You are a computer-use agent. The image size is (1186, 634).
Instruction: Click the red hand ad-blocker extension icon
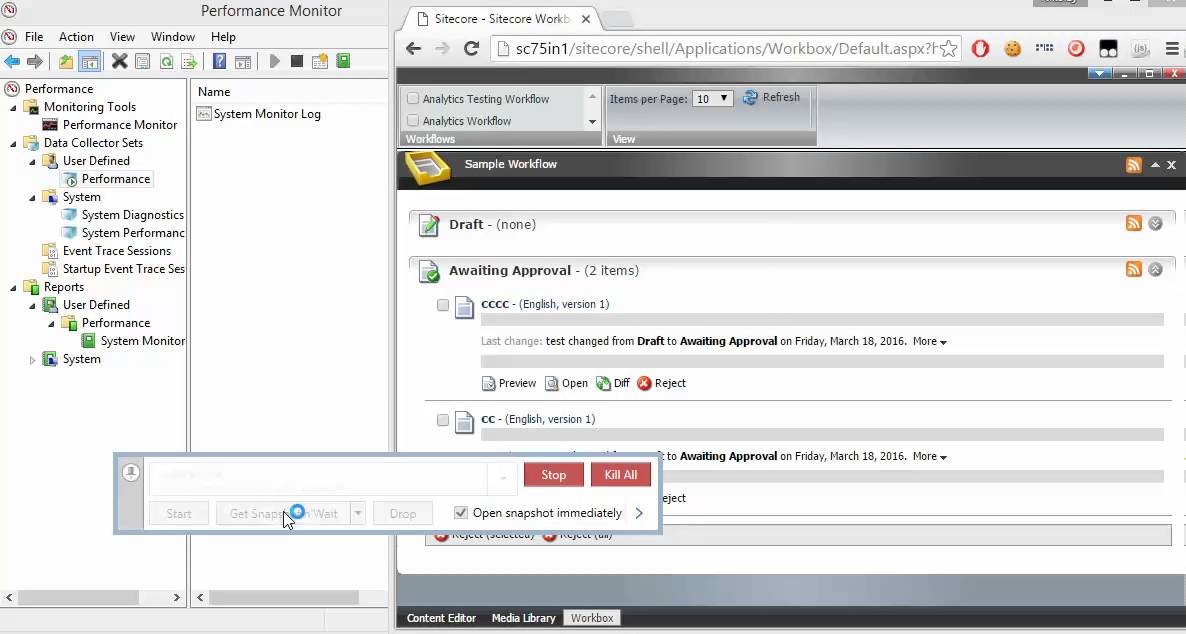tap(980, 48)
